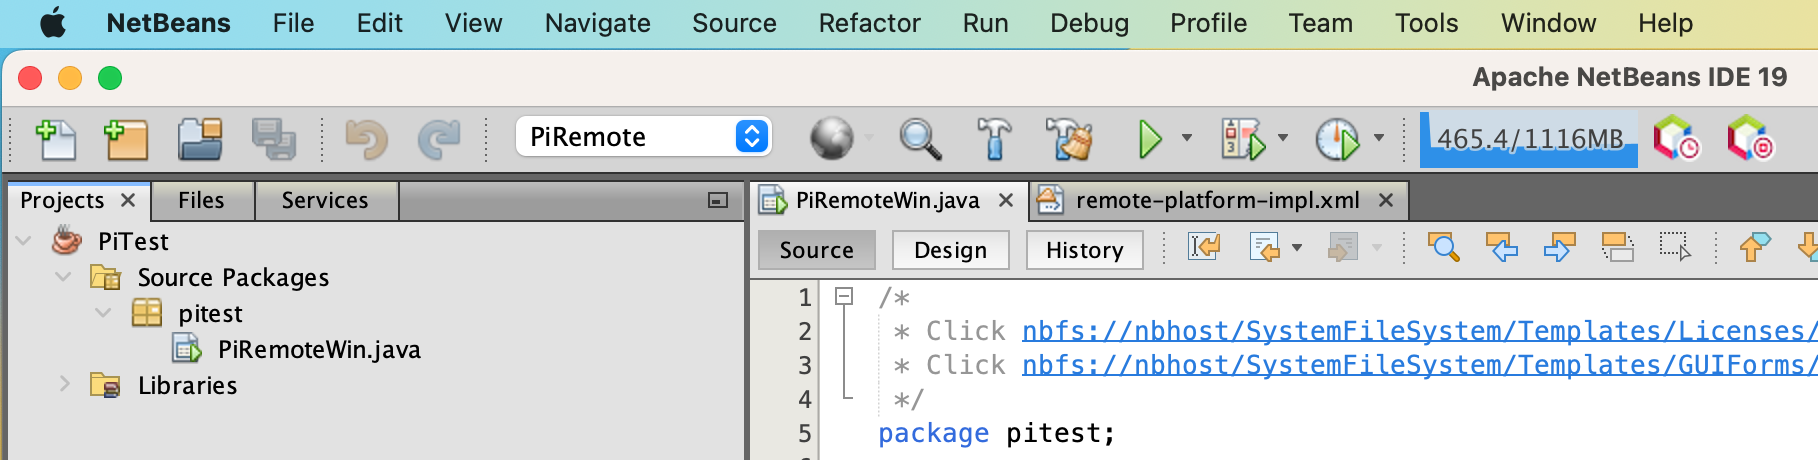Click Find Next Occurrence right arrow icon
This screenshot has width=1818, height=460.
1559,247
